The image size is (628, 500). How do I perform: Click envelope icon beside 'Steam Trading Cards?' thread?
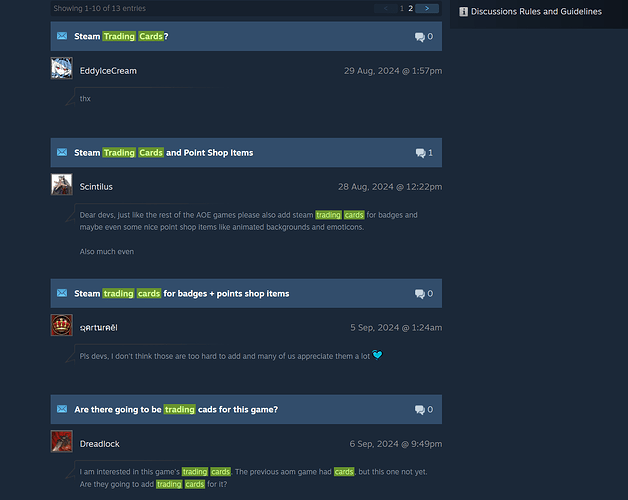click(62, 36)
